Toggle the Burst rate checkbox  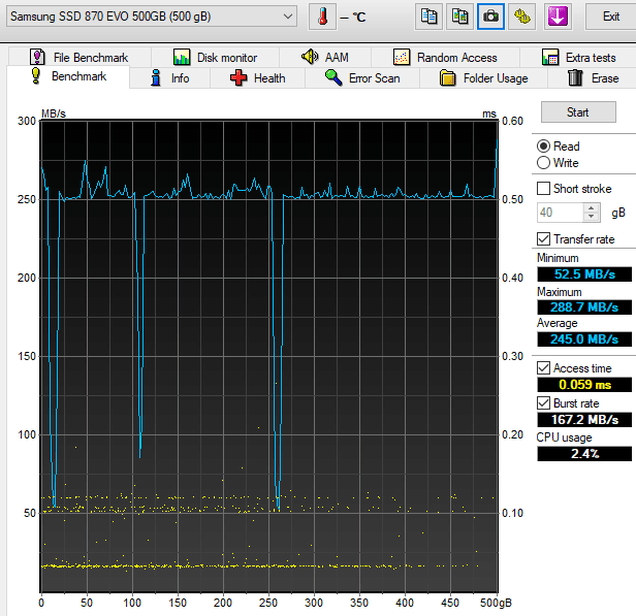[544, 403]
